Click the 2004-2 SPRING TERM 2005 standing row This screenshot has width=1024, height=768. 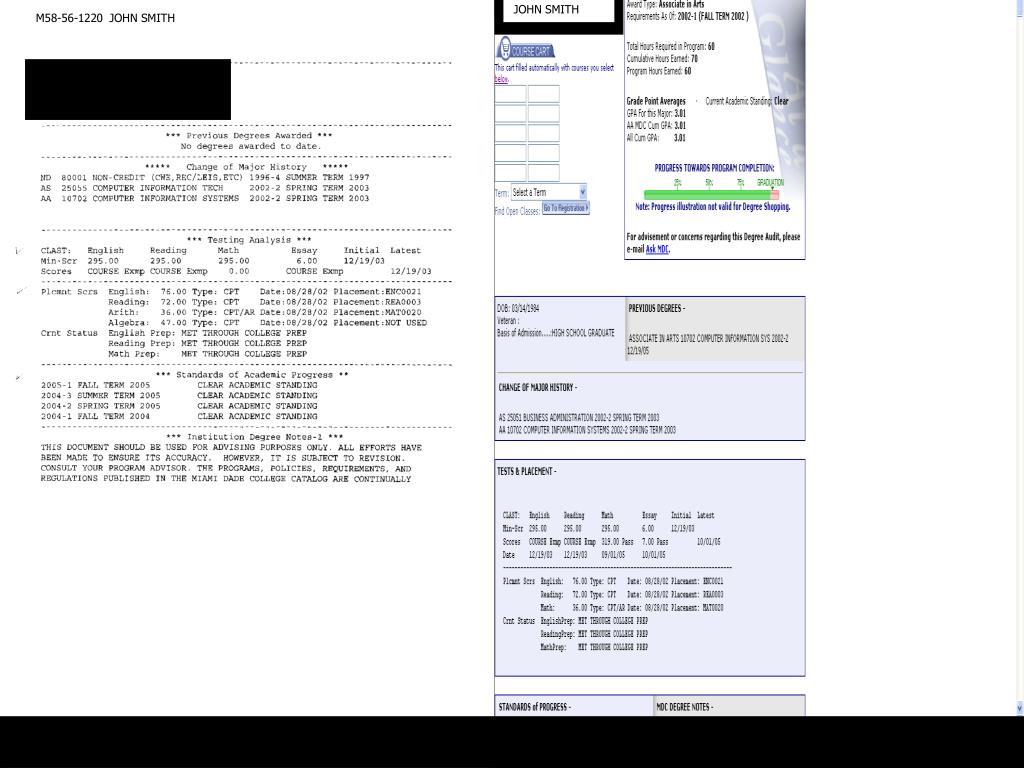coord(179,406)
